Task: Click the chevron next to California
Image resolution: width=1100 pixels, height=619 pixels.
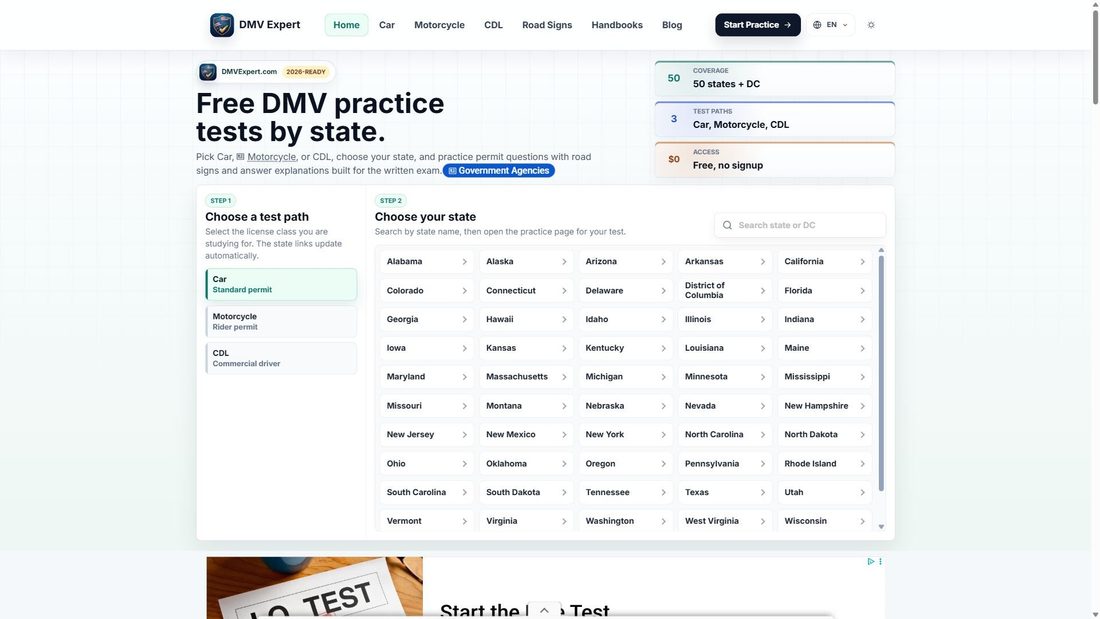Action: [862, 262]
